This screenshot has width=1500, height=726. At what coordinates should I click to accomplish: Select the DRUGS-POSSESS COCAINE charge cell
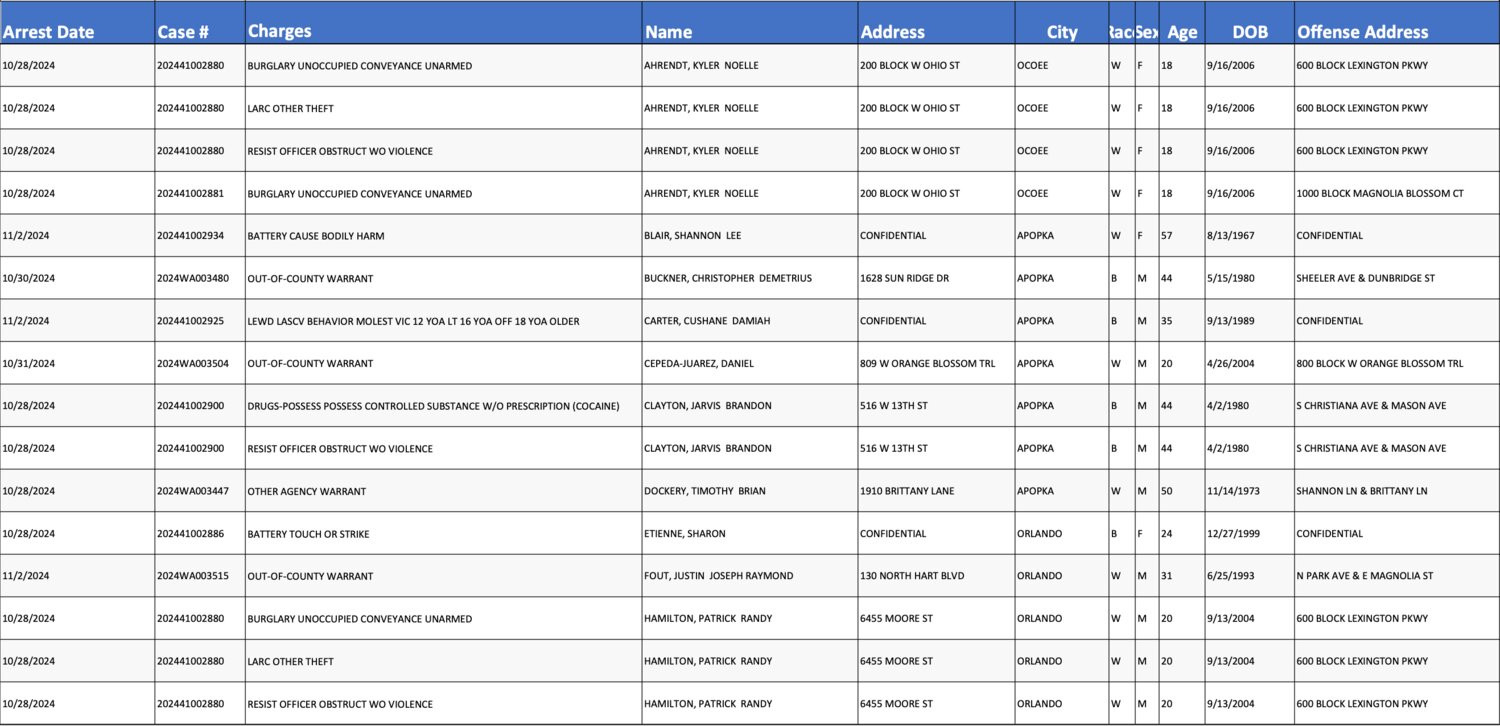click(444, 406)
